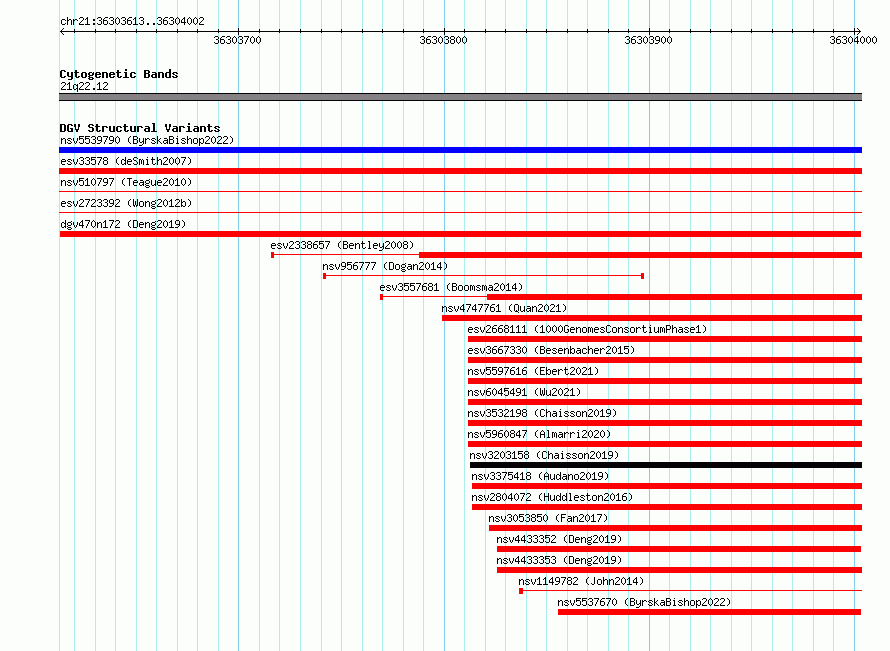Select the red dgv470n172 variant bar
This screenshot has width=890, height=651.
coord(460,234)
